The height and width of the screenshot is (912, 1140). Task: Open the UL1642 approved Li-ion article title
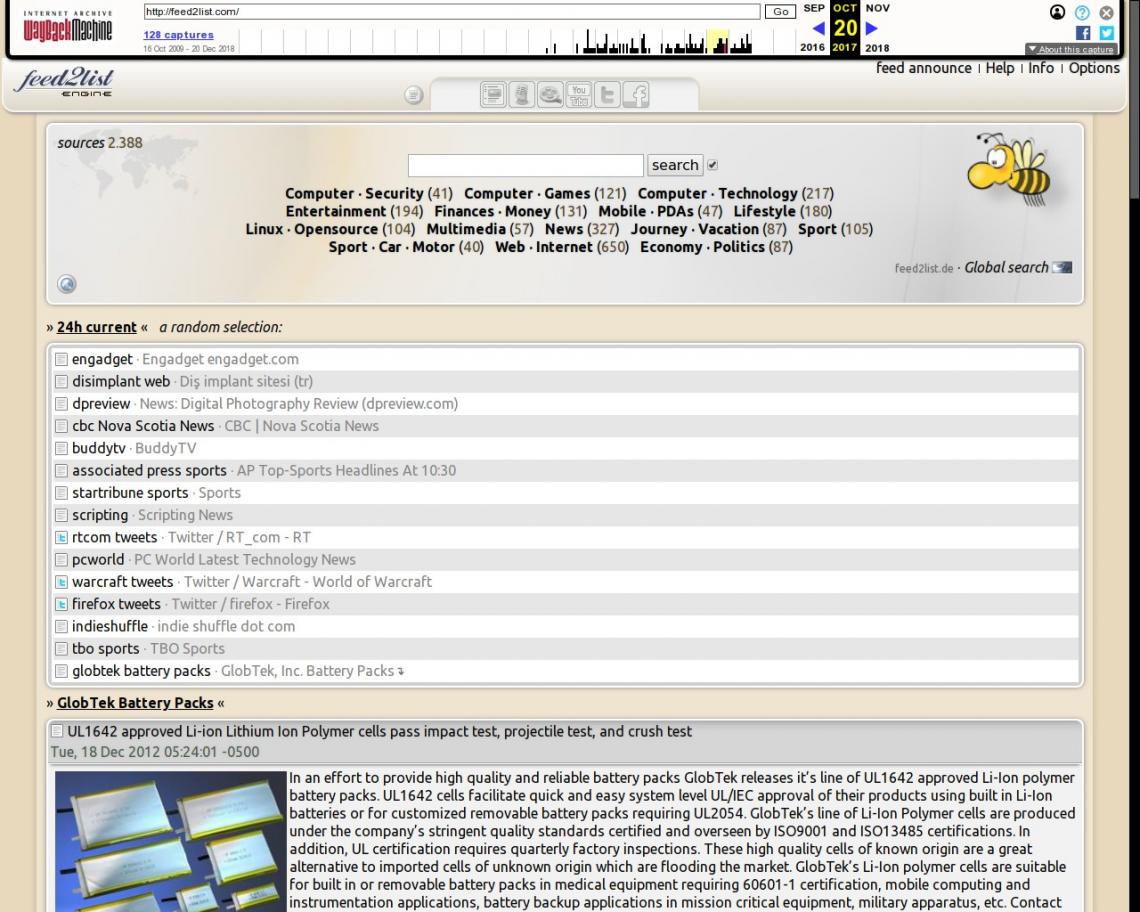(x=380, y=732)
